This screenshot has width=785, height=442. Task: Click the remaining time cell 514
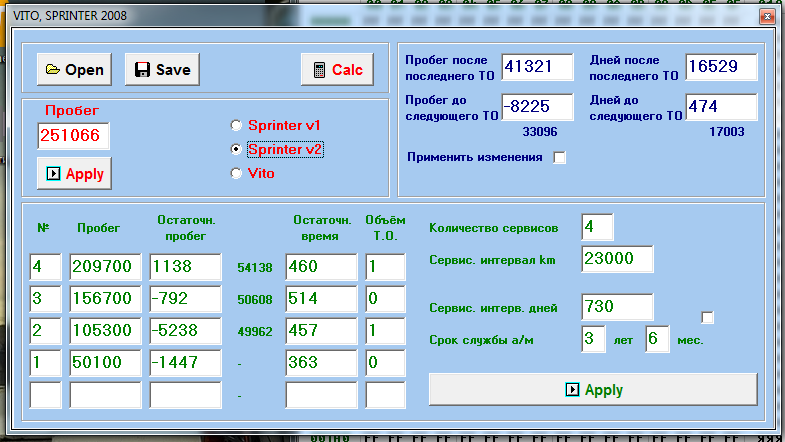click(321, 299)
